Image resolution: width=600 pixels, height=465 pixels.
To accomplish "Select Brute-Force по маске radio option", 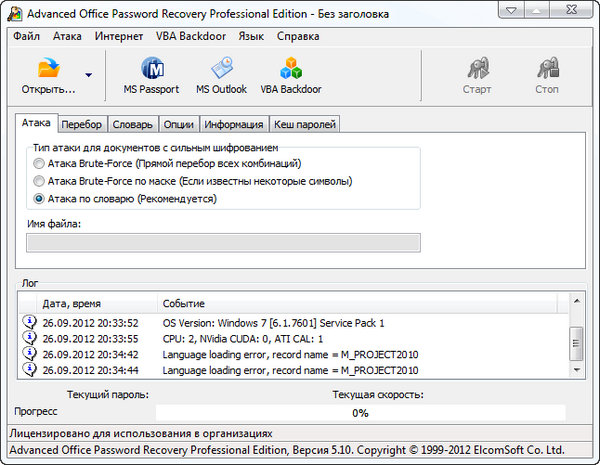I will pyautogui.click(x=39, y=181).
